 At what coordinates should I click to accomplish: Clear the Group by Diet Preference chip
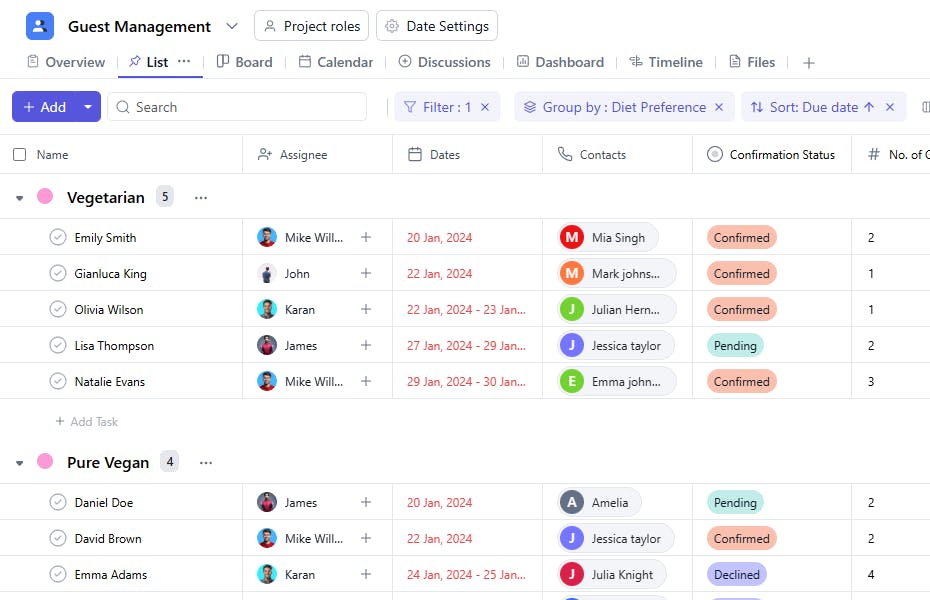(719, 107)
